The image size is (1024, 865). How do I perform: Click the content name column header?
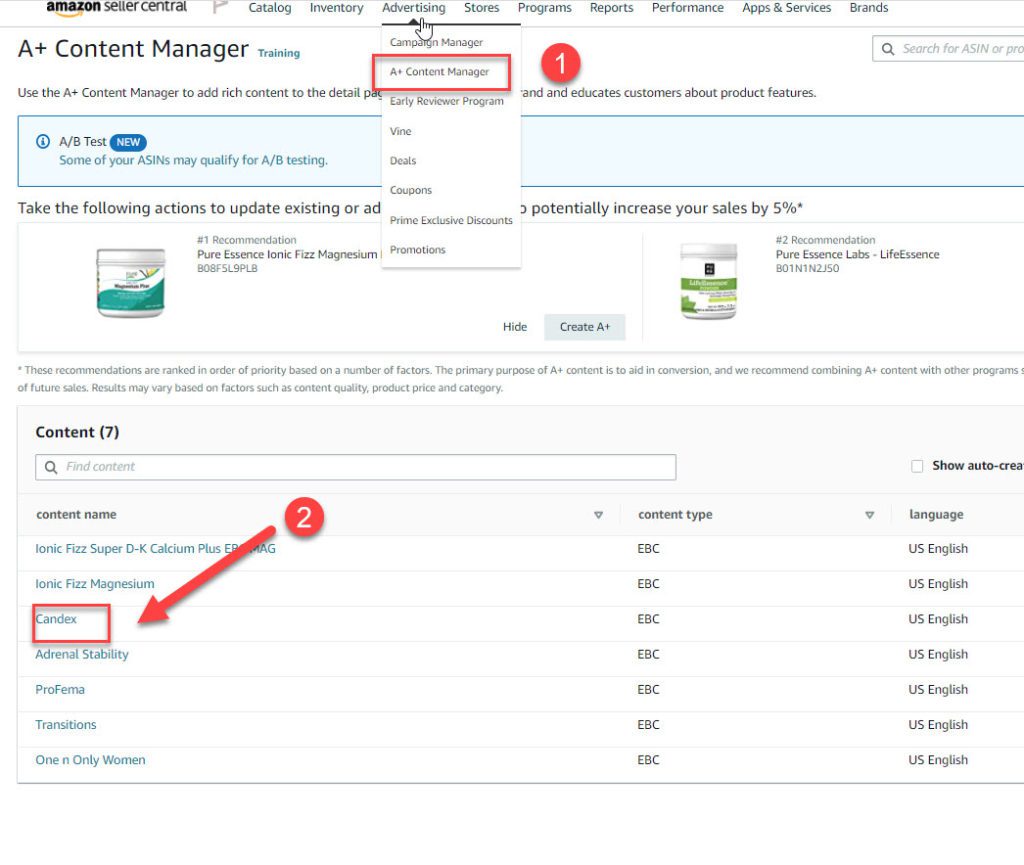76,514
